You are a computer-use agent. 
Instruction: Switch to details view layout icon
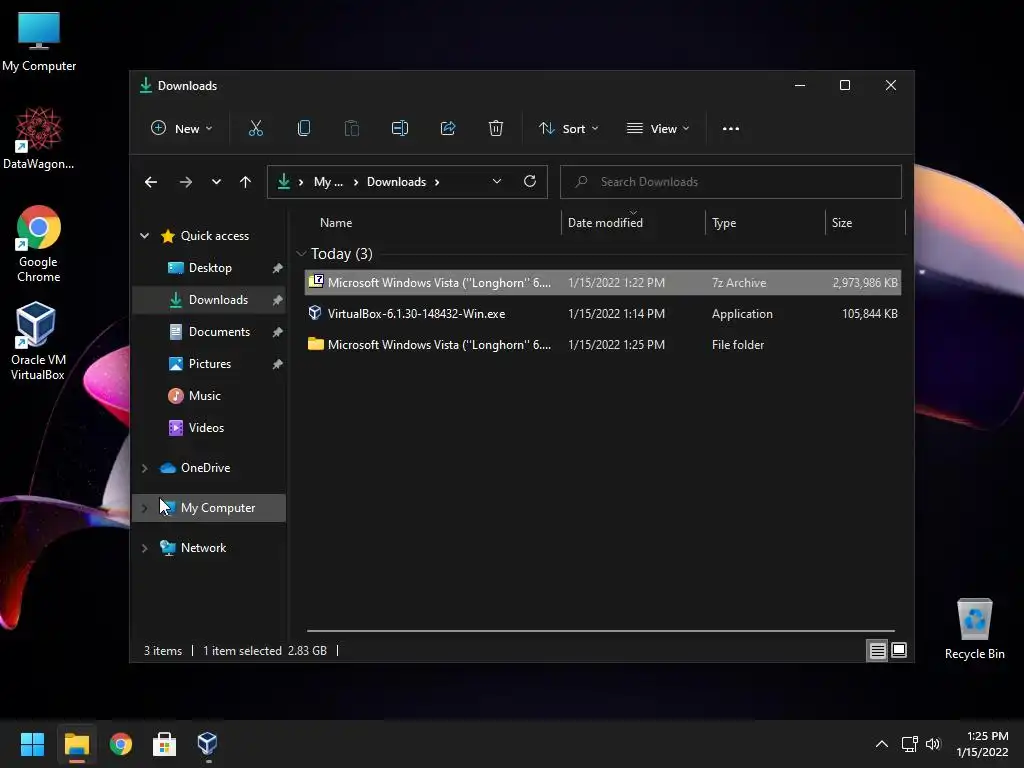877,650
